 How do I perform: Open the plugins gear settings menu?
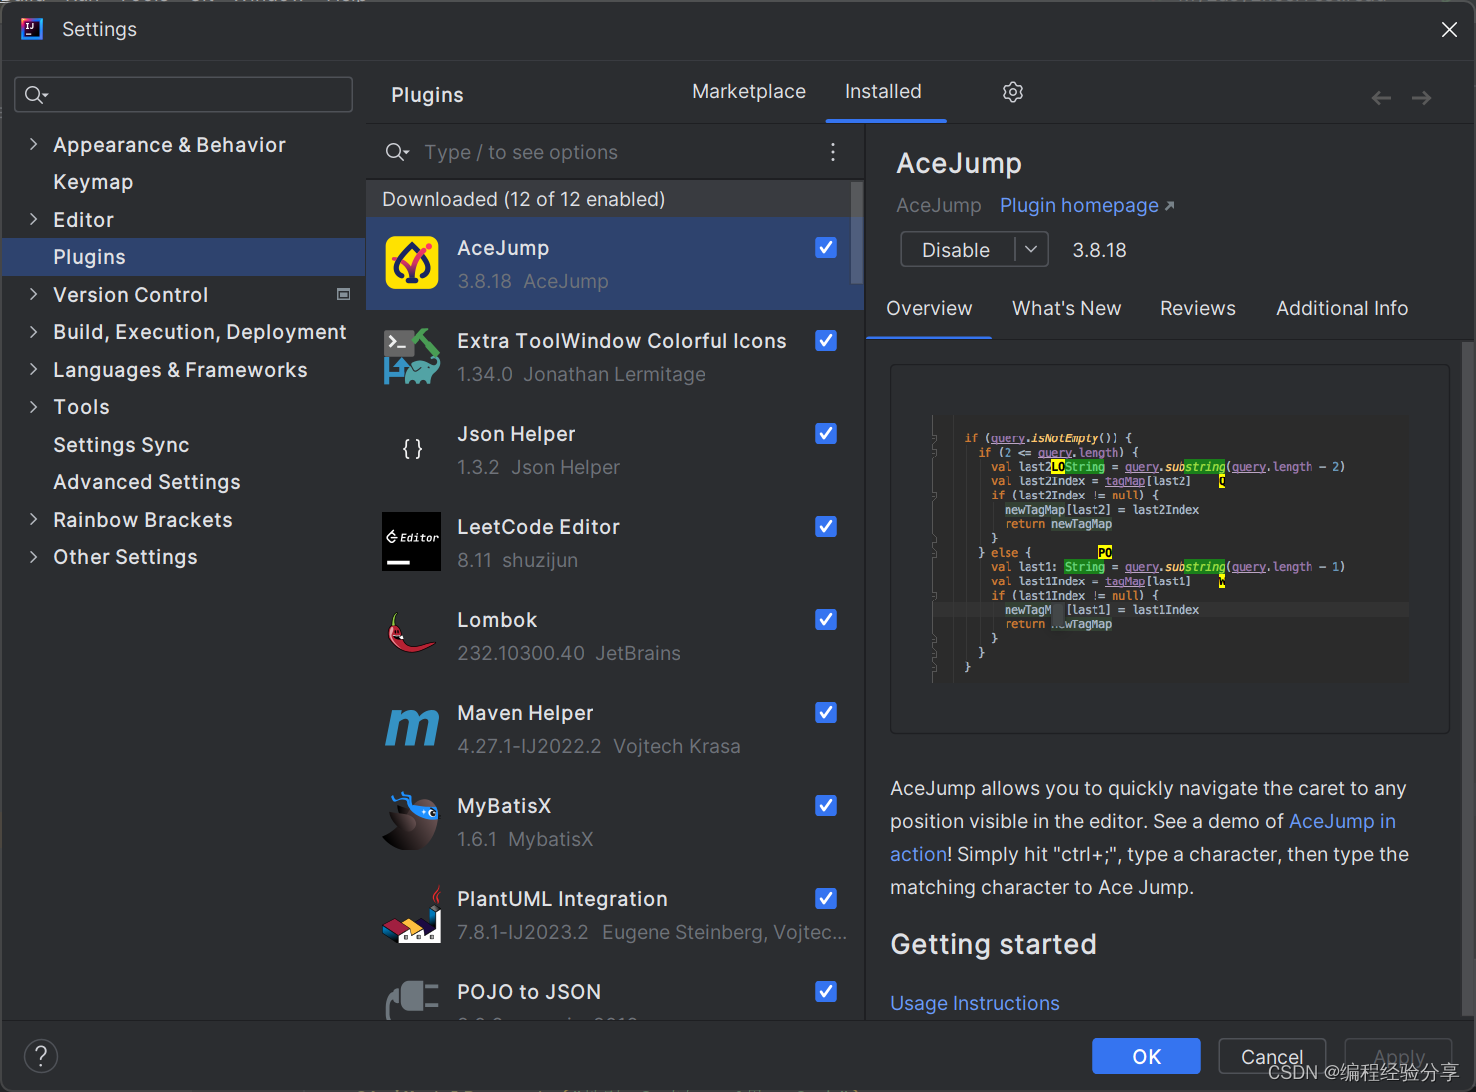(x=1013, y=92)
